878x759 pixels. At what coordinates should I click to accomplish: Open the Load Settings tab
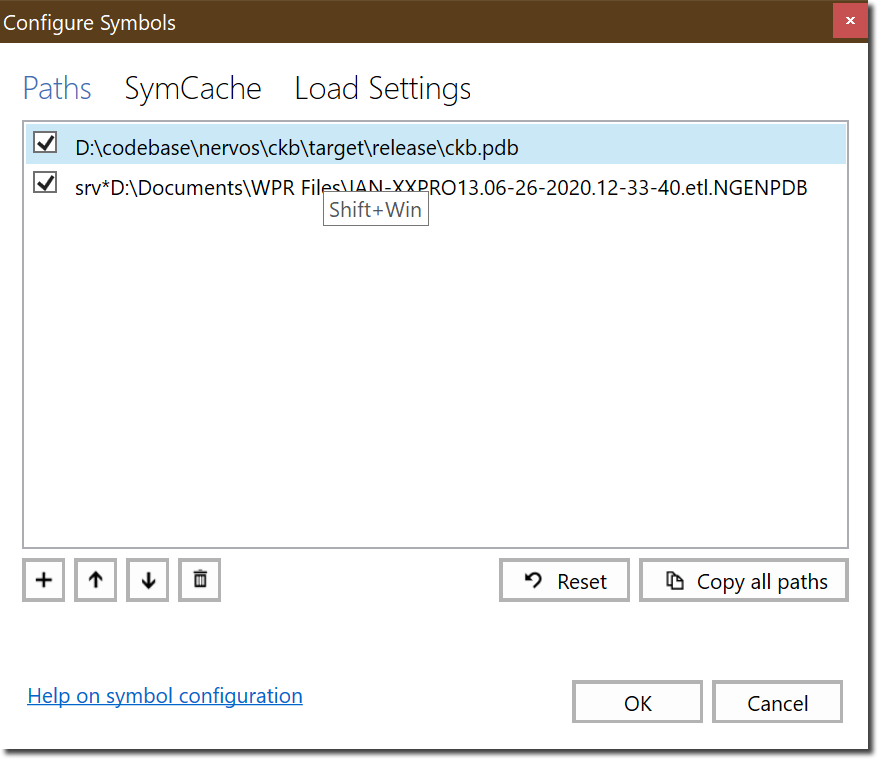382,89
